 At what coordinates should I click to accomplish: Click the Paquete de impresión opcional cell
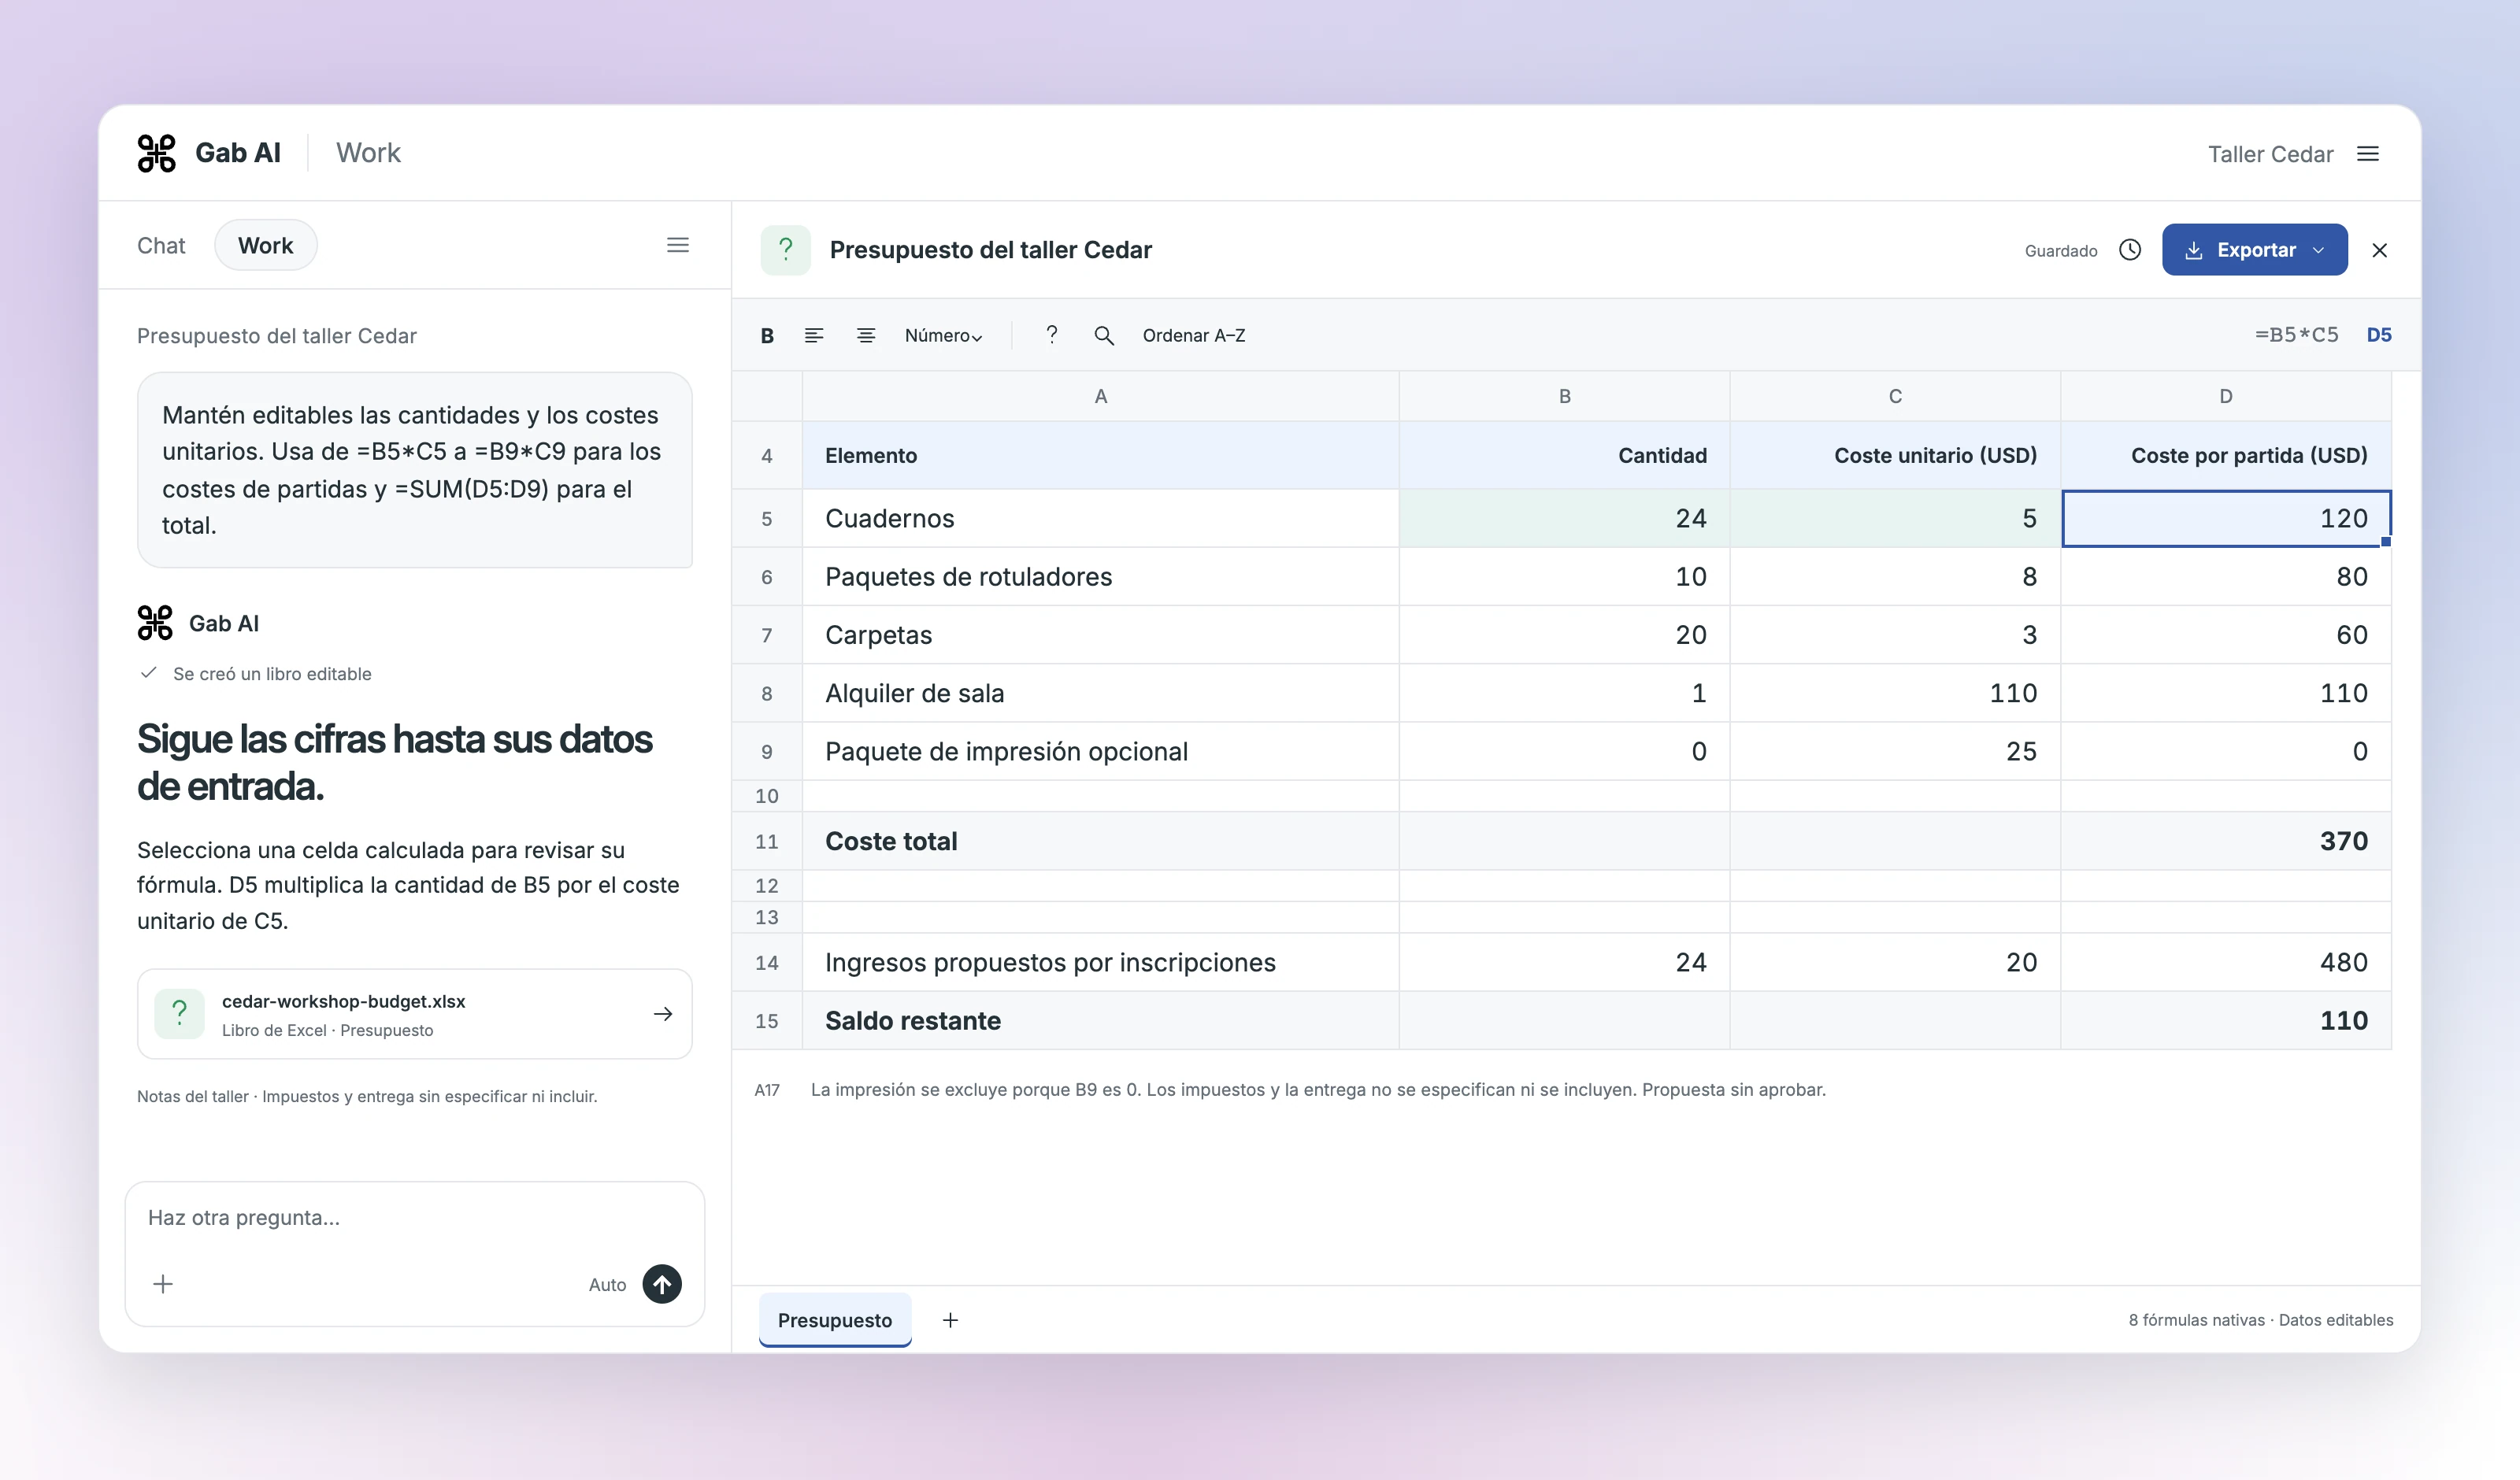(x=1101, y=752)
